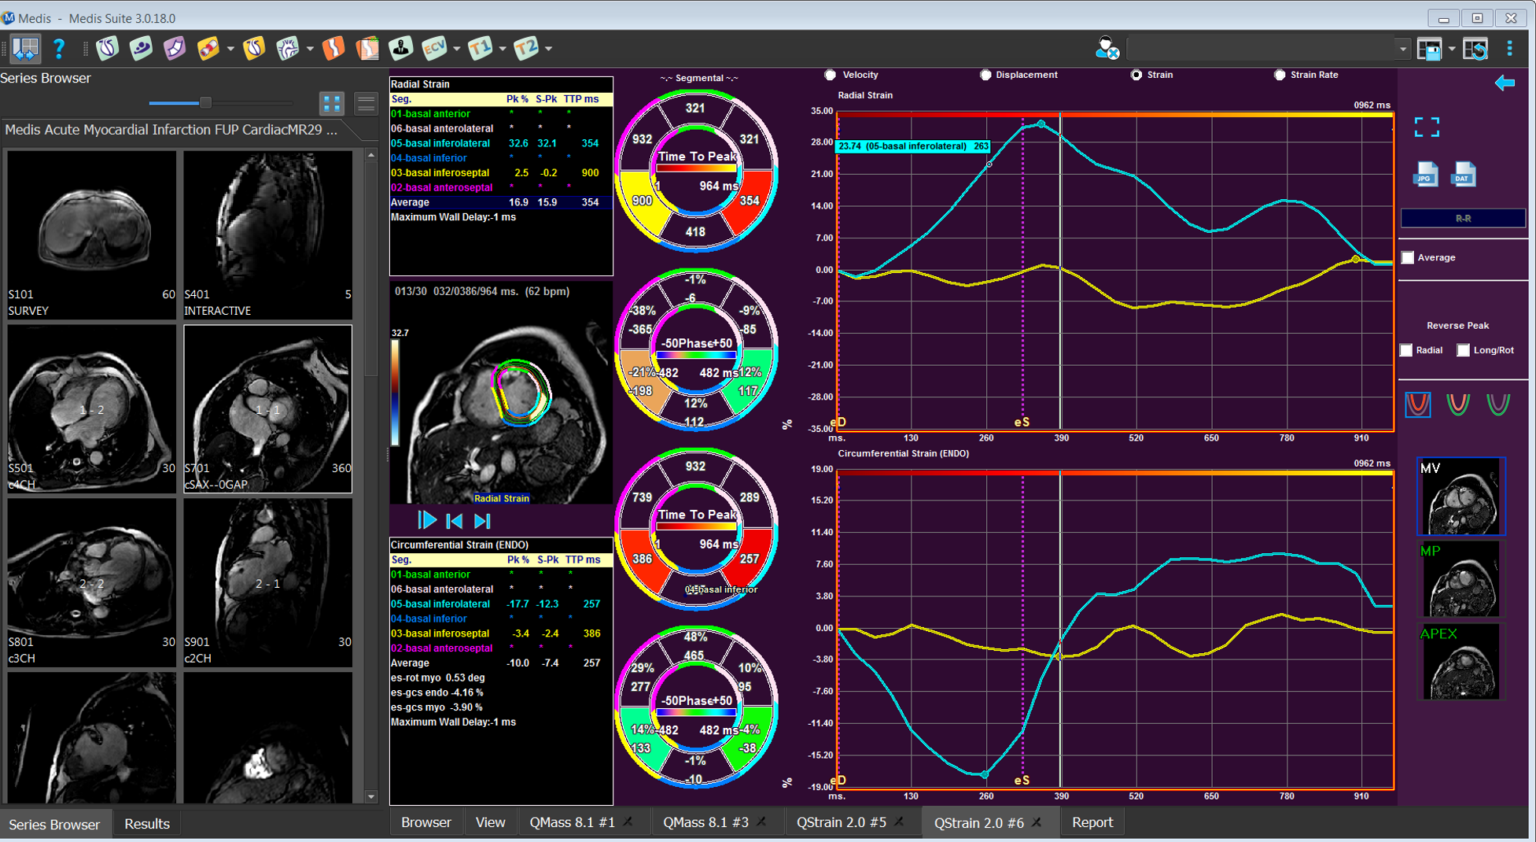
Task: Click the reset layout icon
Action: point(1476,48)
